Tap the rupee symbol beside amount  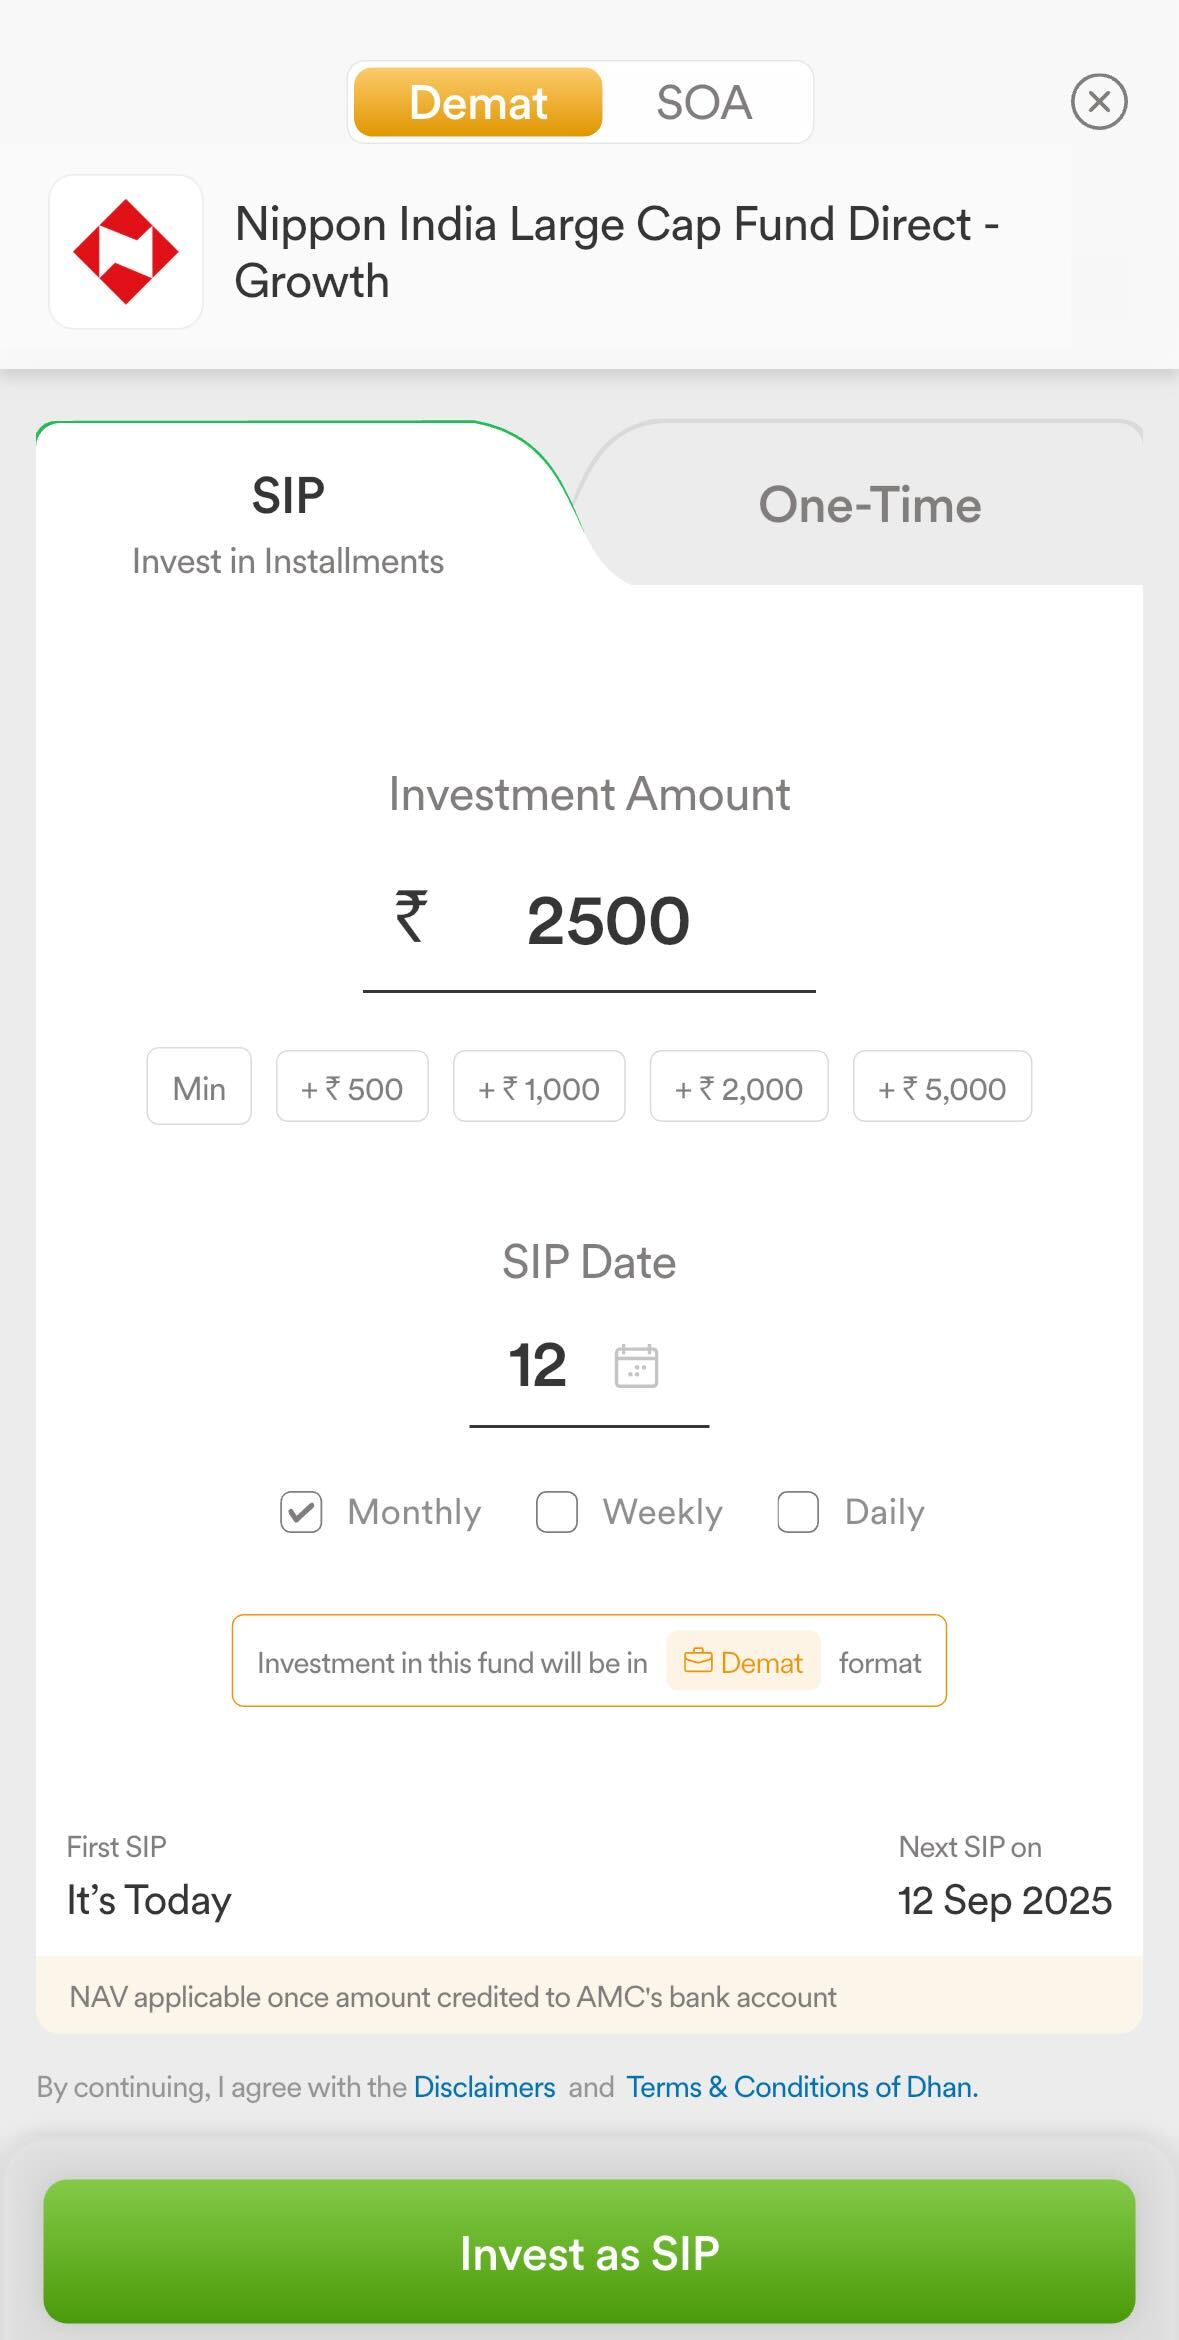click(411, 917)
